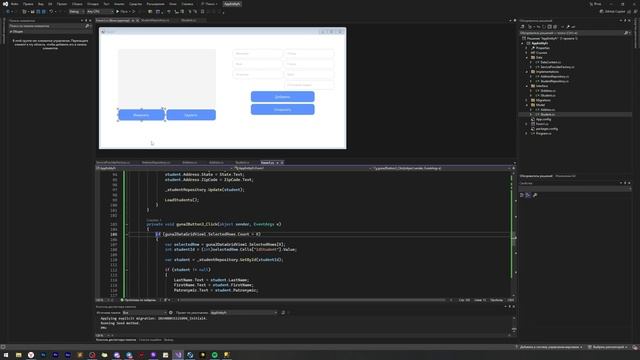Expand the Migrations folder in Solution Explorer
640x360 pixels.
(x=527, y=100)
